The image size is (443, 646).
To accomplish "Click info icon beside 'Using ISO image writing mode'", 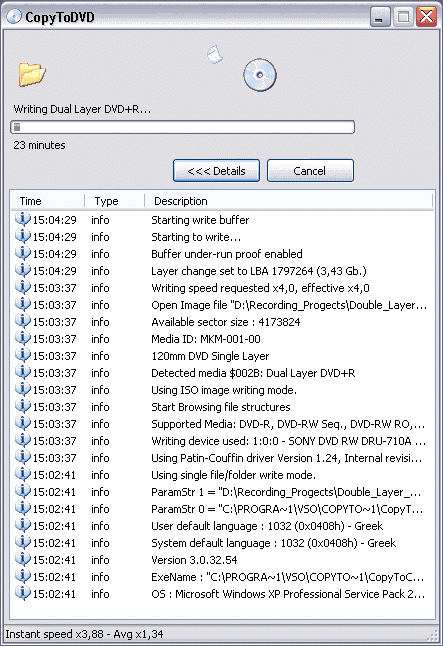I will 23,389.
